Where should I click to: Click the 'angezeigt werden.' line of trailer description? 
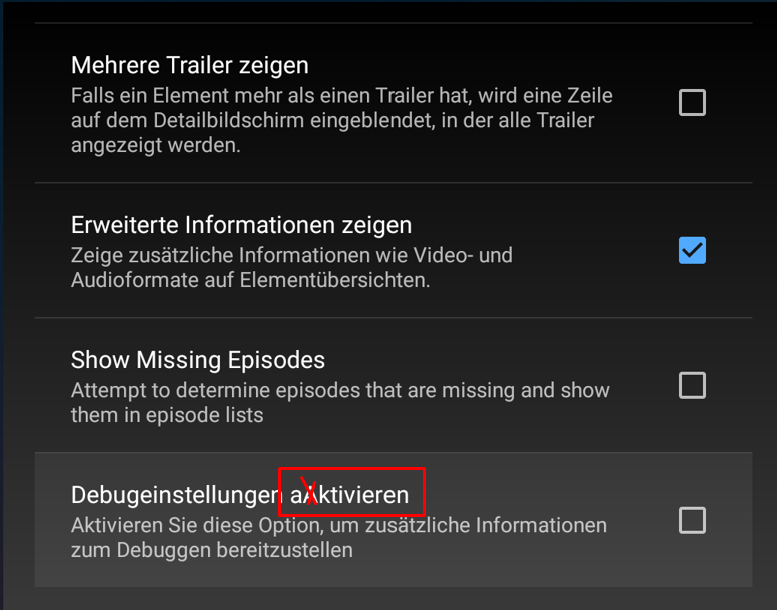pos(156,145)
